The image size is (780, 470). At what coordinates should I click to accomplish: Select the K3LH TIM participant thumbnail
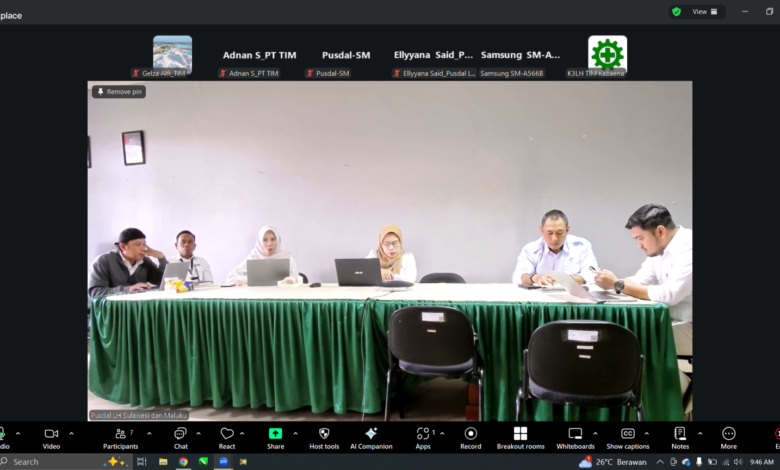pos(607,54)
